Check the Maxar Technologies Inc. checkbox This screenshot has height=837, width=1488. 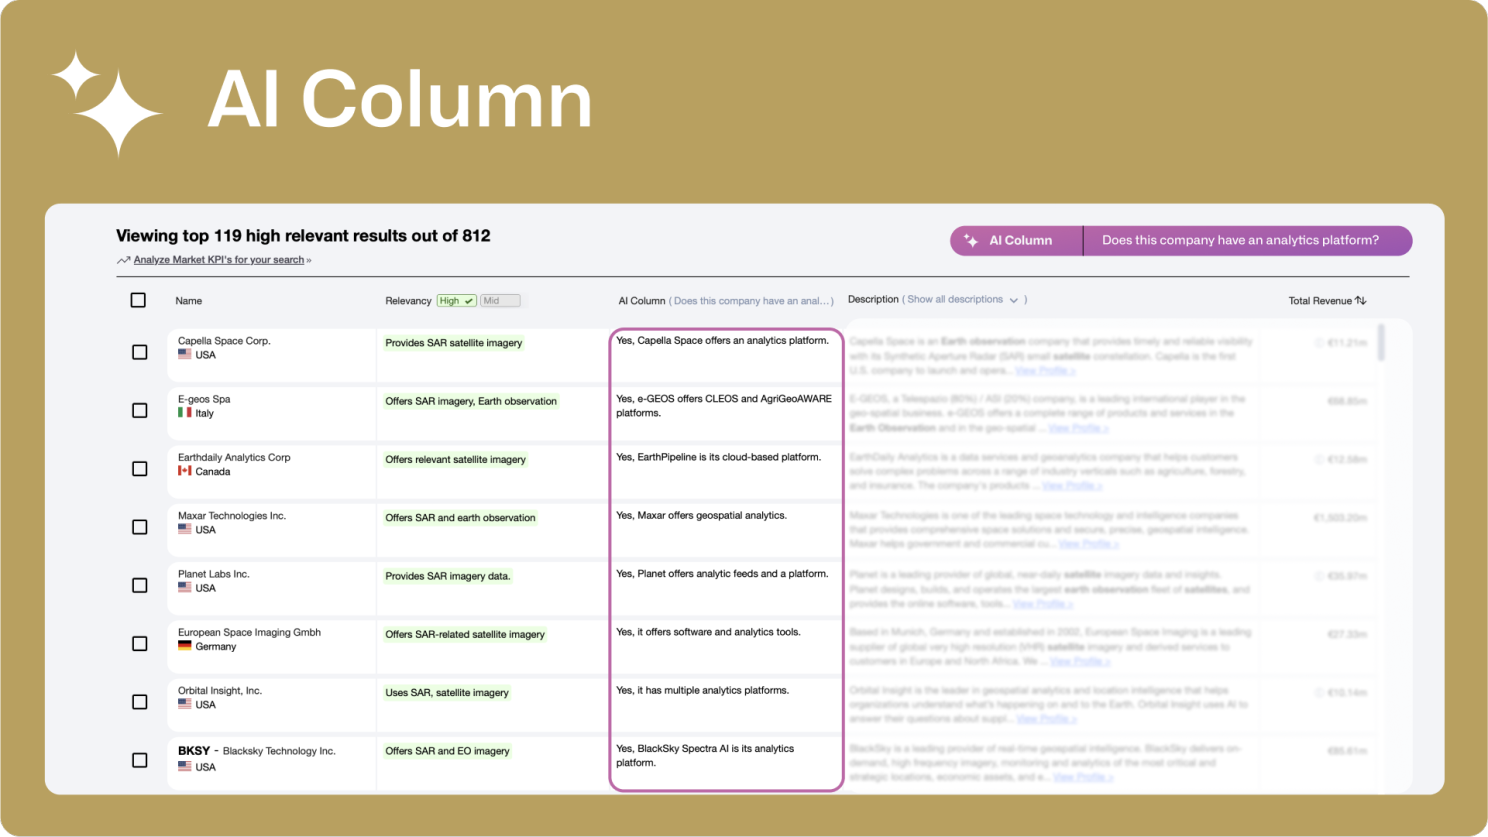point(140,527)
